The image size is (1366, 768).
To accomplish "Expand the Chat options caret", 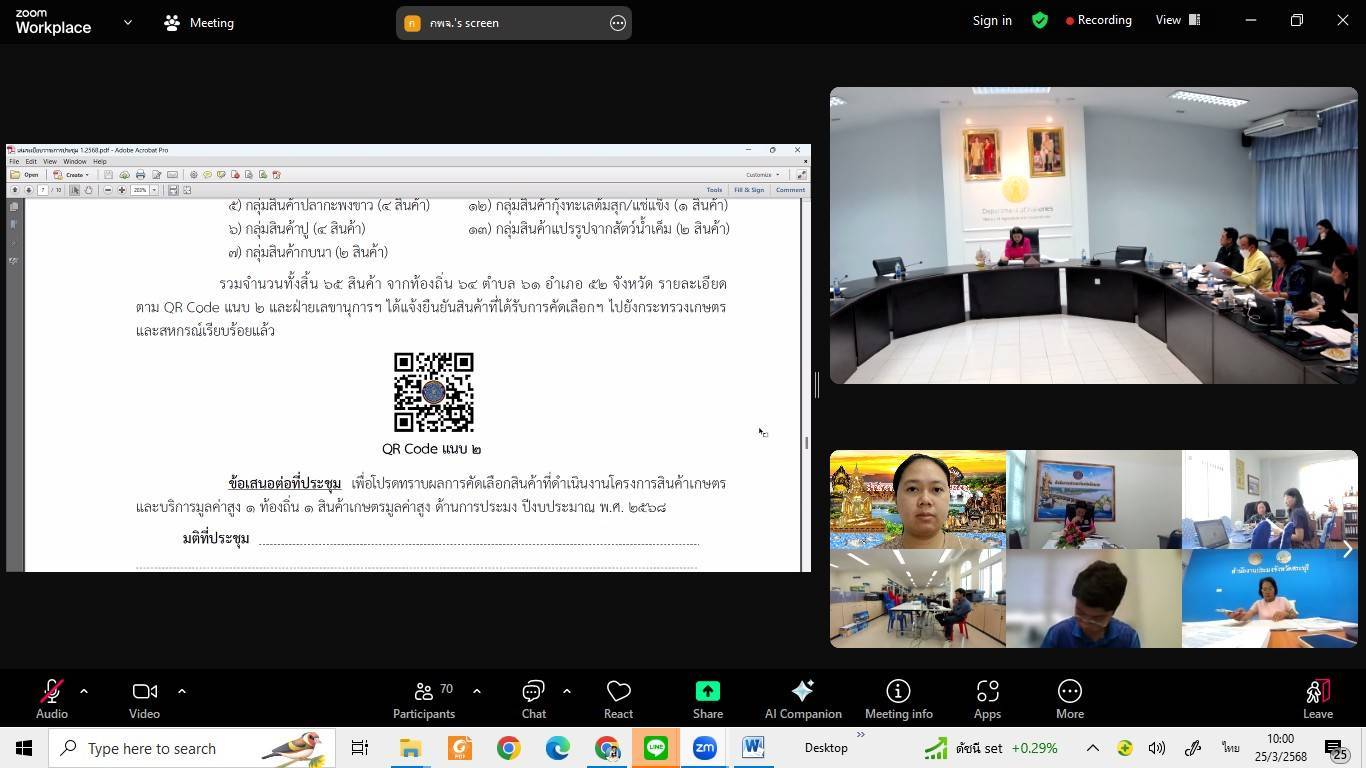I will click(566, 691).
